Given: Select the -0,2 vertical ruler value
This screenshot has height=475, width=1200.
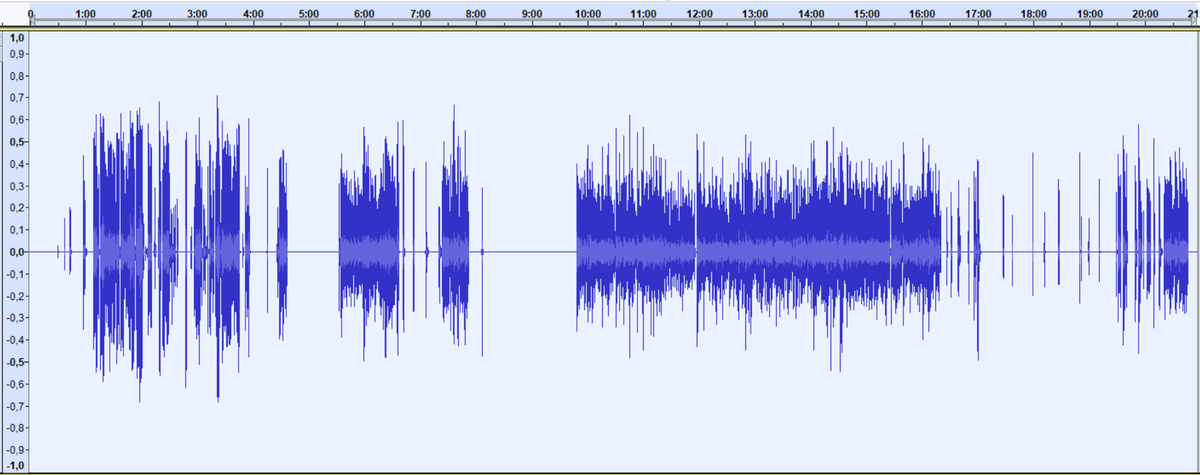Looking at the screenshot, I should click(15, 296).
